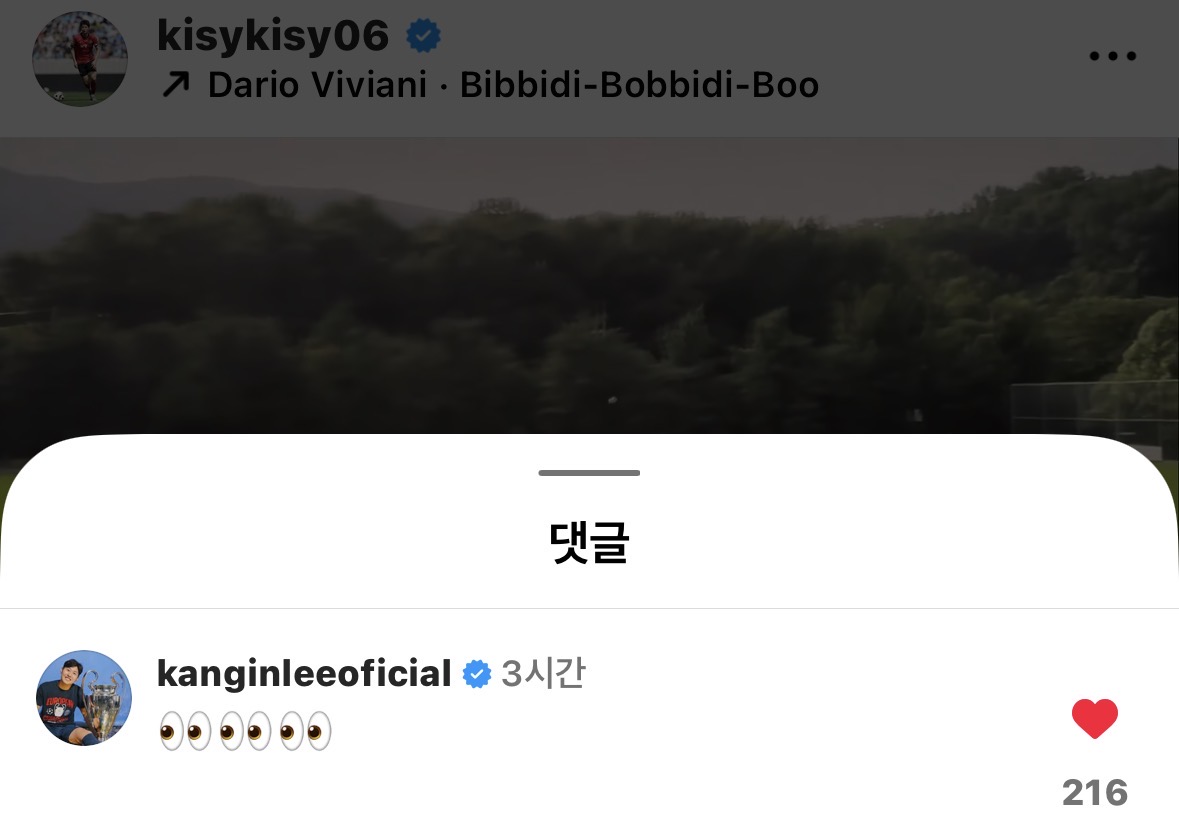Tap the 3시간 comment timestamp

[x=543, y=673]
